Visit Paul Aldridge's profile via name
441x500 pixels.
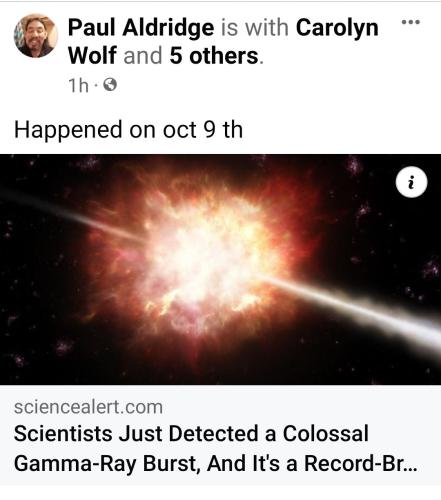pyautogui.click(x=141, y=27)
